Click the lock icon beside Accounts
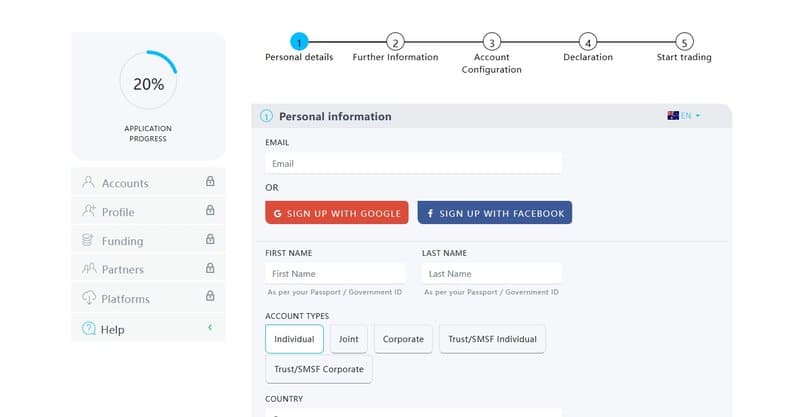The height and width of the screenshot is (417, 800). 210,182
